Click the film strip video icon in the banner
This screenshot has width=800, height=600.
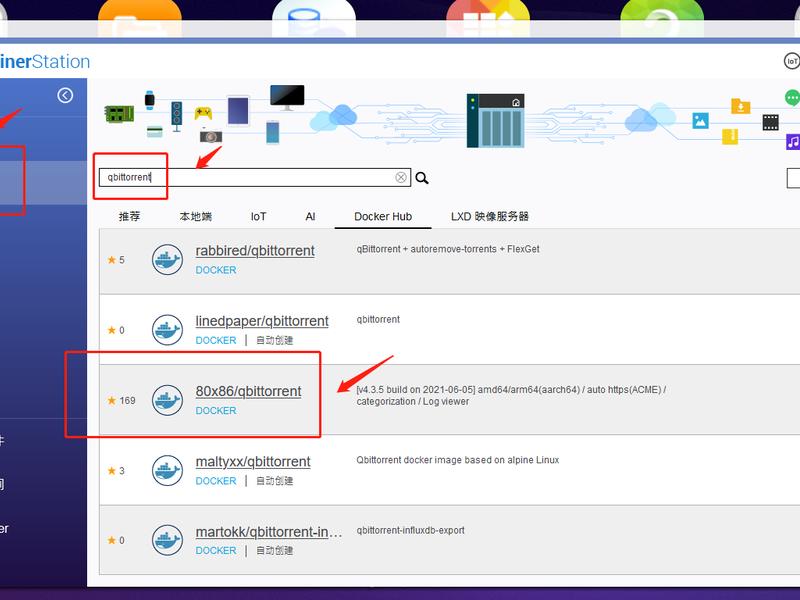770,122
